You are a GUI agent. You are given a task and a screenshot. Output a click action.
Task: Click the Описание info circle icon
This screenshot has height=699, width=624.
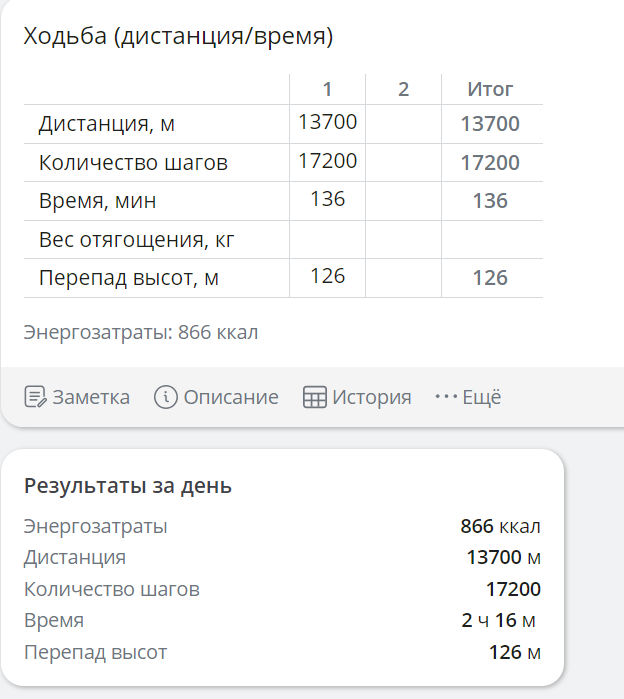(x=166, y=397)
